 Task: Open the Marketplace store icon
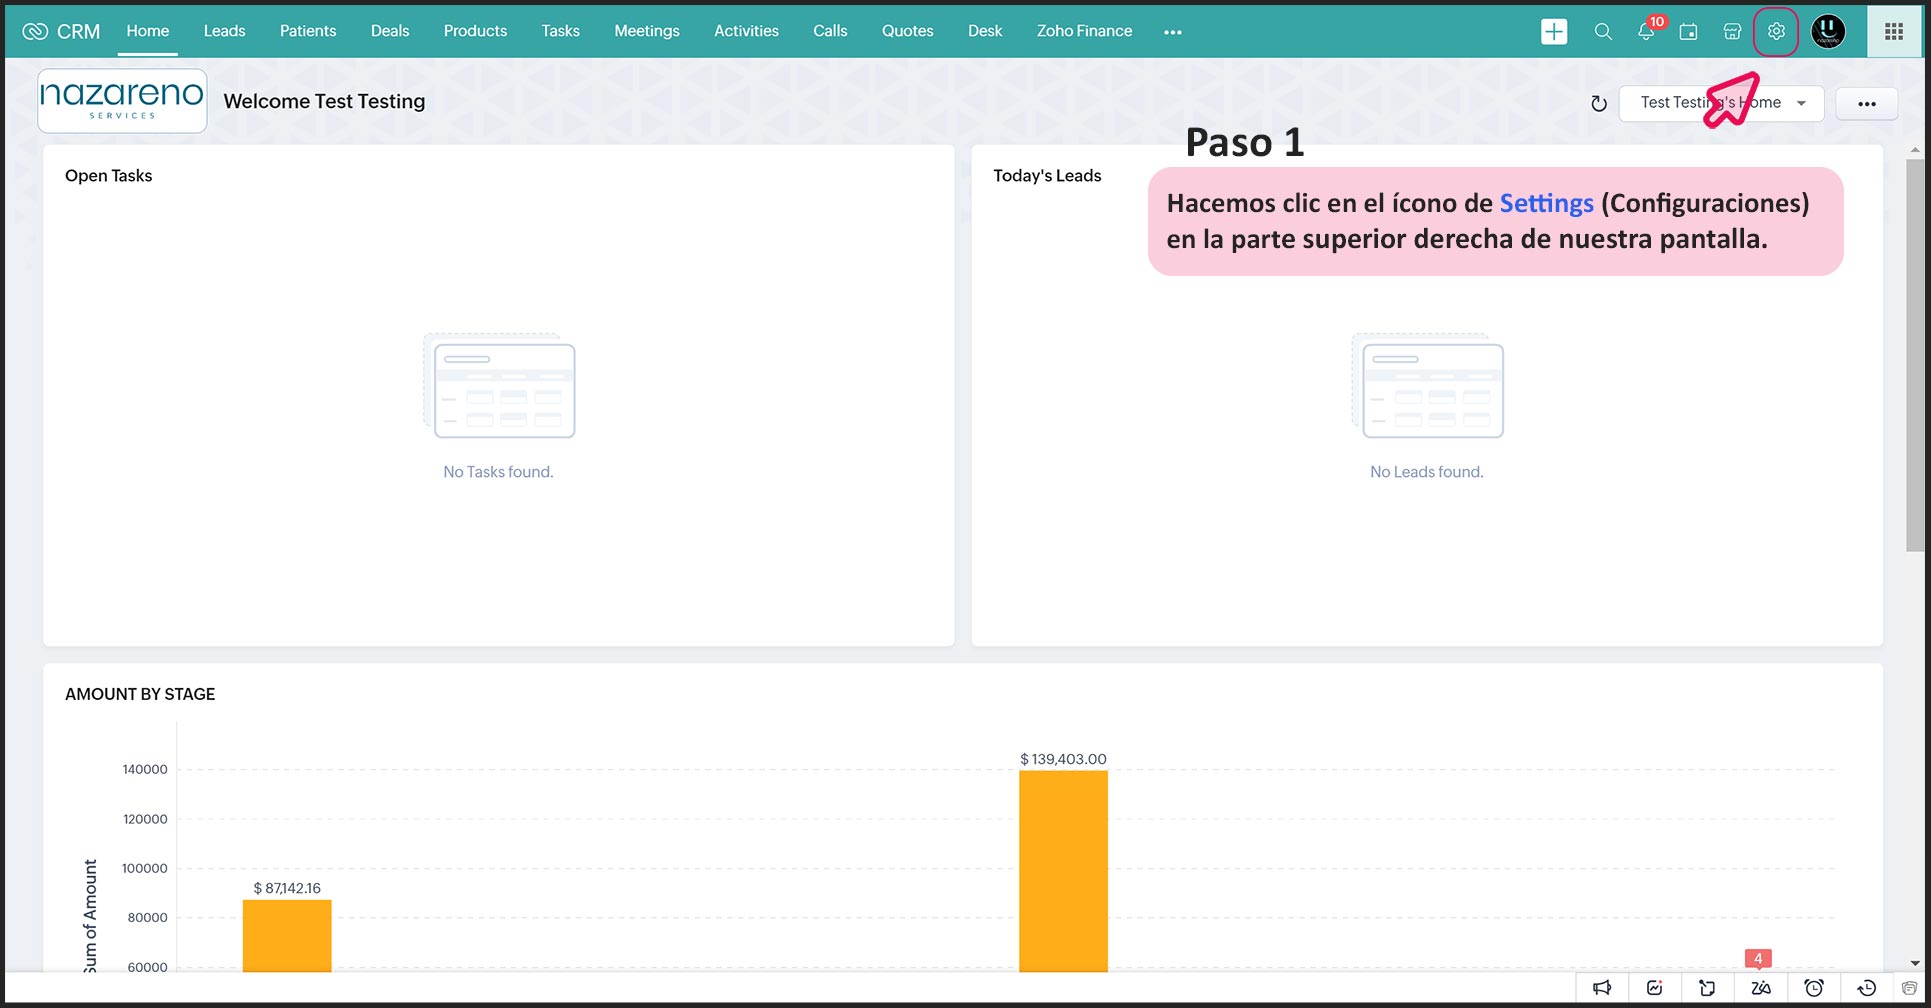tap(1732, 32)
